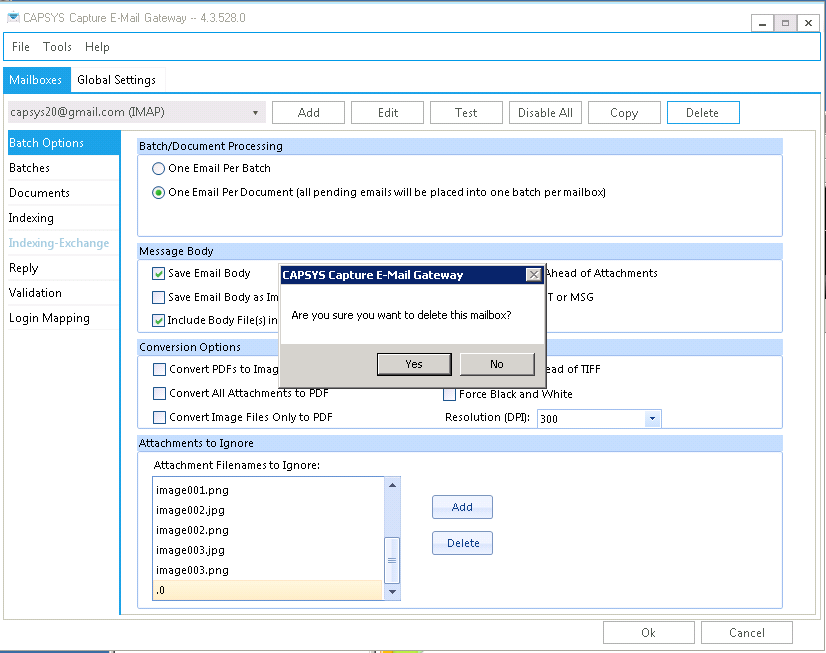
Task: Enable Force Black and White checkbox
Action: tap(449, 394)
